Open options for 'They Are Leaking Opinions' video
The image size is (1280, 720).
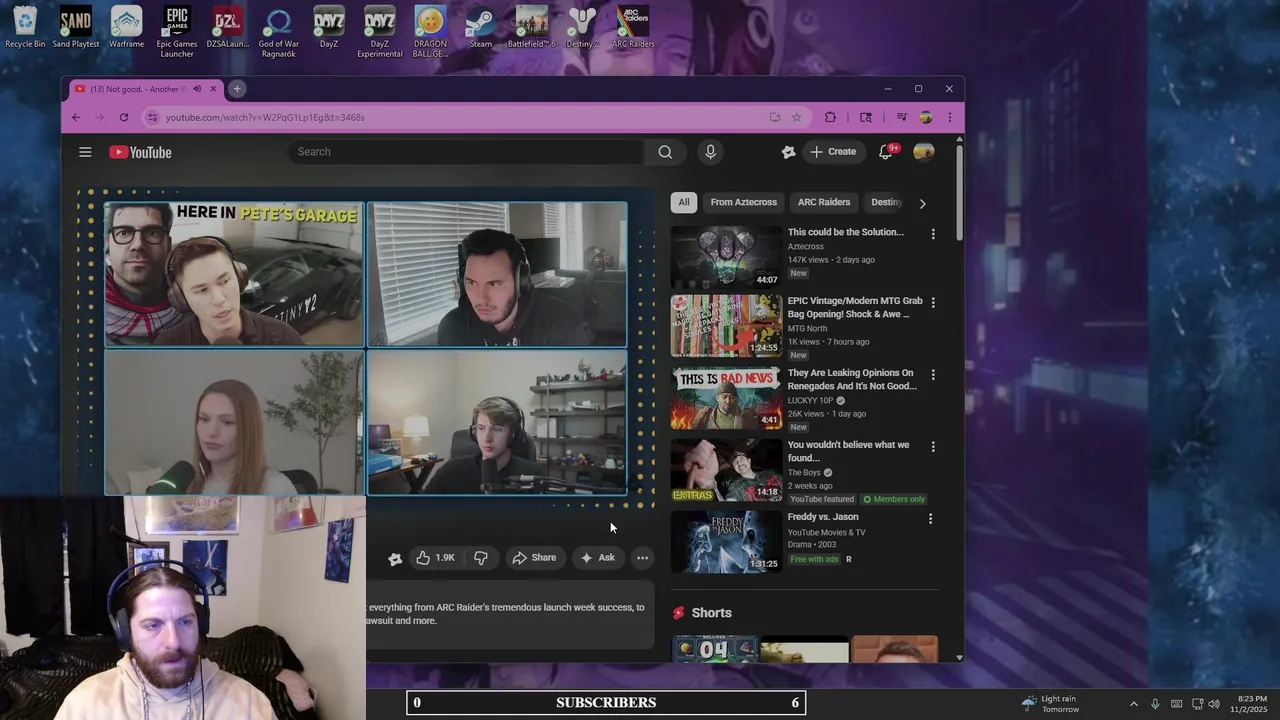[x=933, y=374]
